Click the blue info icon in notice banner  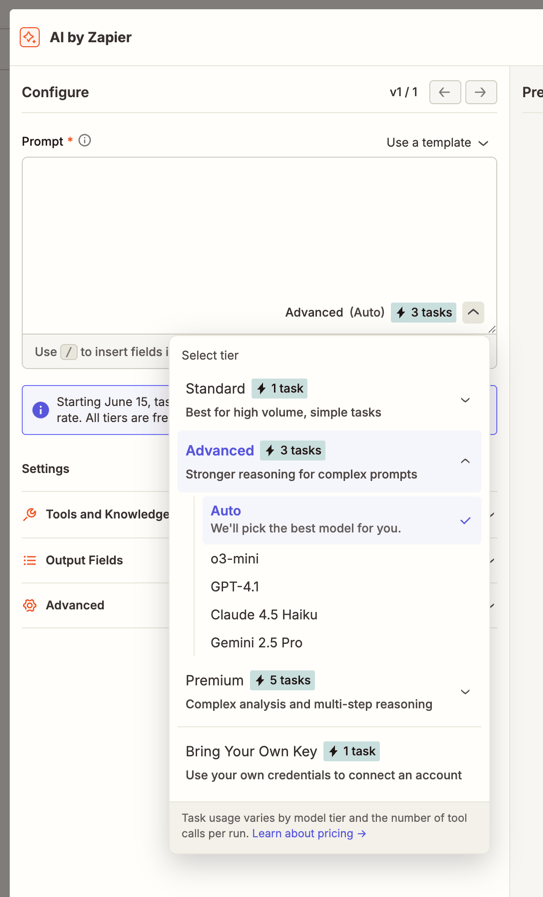pos(41,410)
